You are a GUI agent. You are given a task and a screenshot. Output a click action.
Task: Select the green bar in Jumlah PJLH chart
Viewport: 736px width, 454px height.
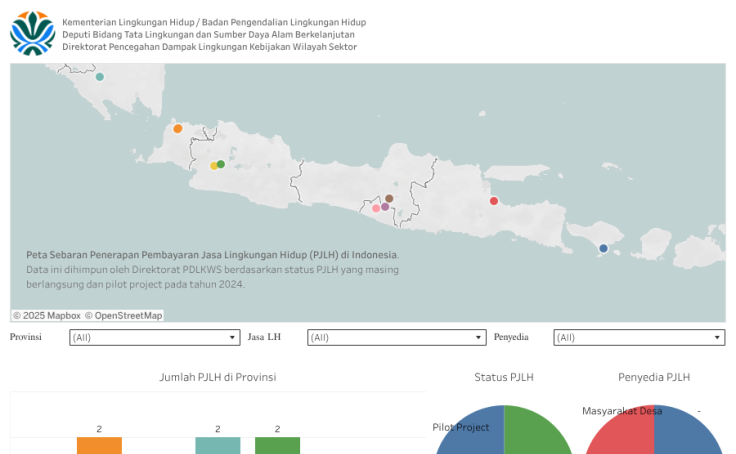277,446
